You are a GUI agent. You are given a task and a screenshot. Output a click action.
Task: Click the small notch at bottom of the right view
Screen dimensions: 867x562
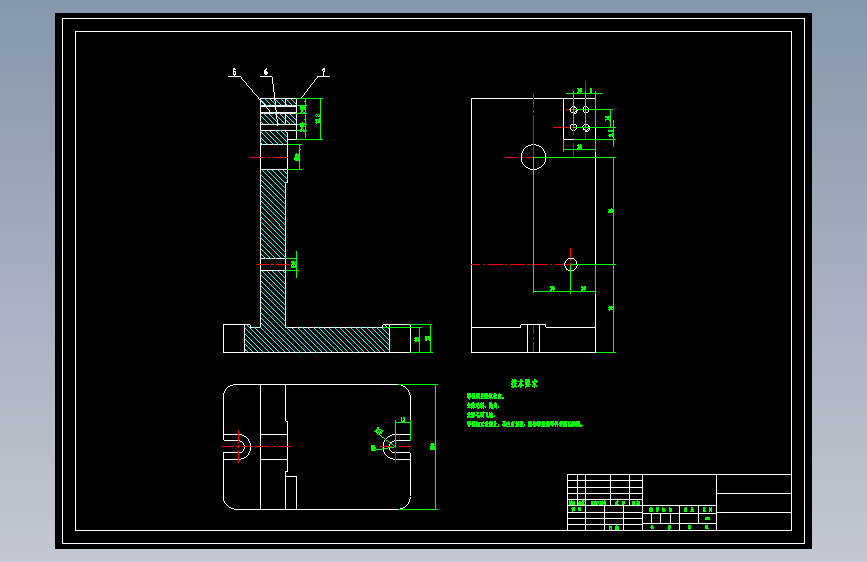pos(534,338)
